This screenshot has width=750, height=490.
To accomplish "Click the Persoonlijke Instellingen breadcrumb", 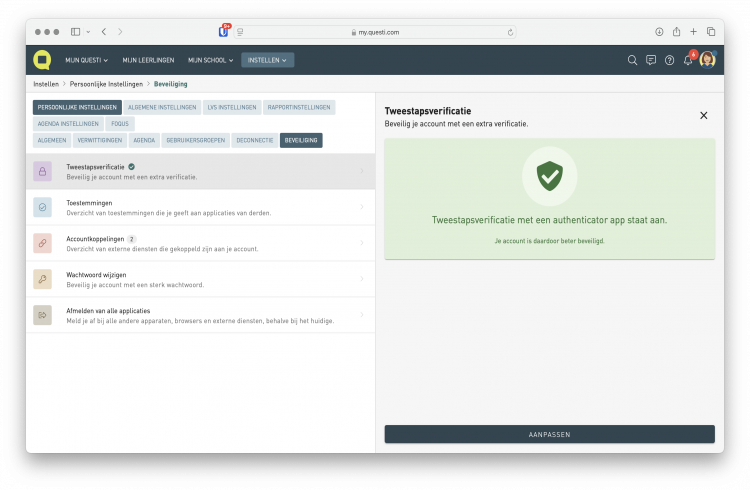I will (106, 84).
